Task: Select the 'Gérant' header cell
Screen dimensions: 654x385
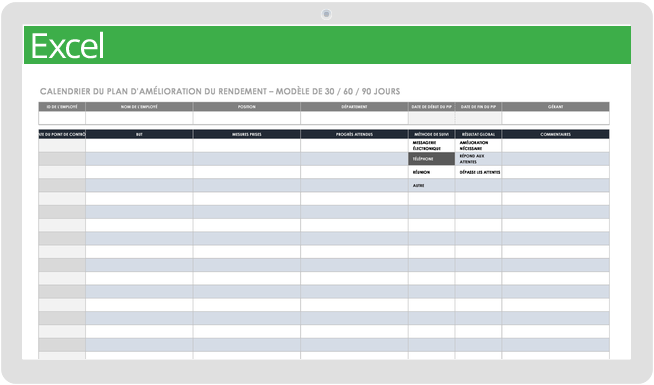Action: point(556,107)
